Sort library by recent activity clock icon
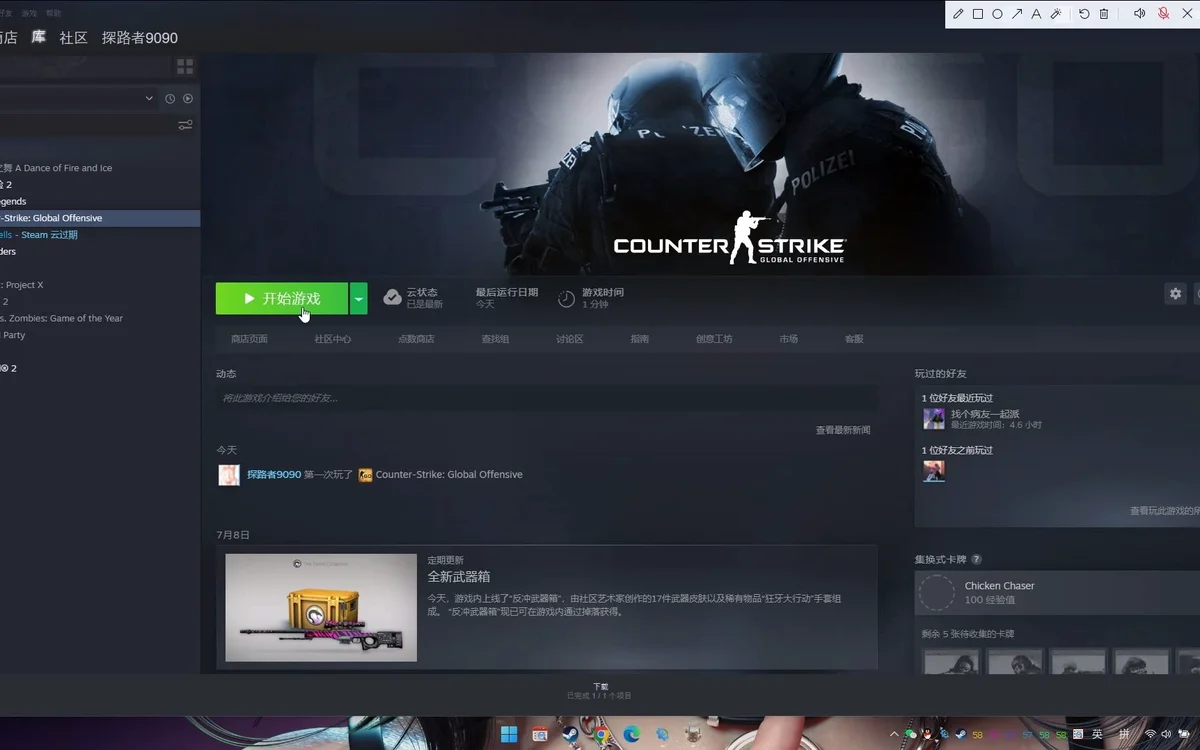This screenshot has height=750, width=1200. pyautogui.click(x=170, y=98)
